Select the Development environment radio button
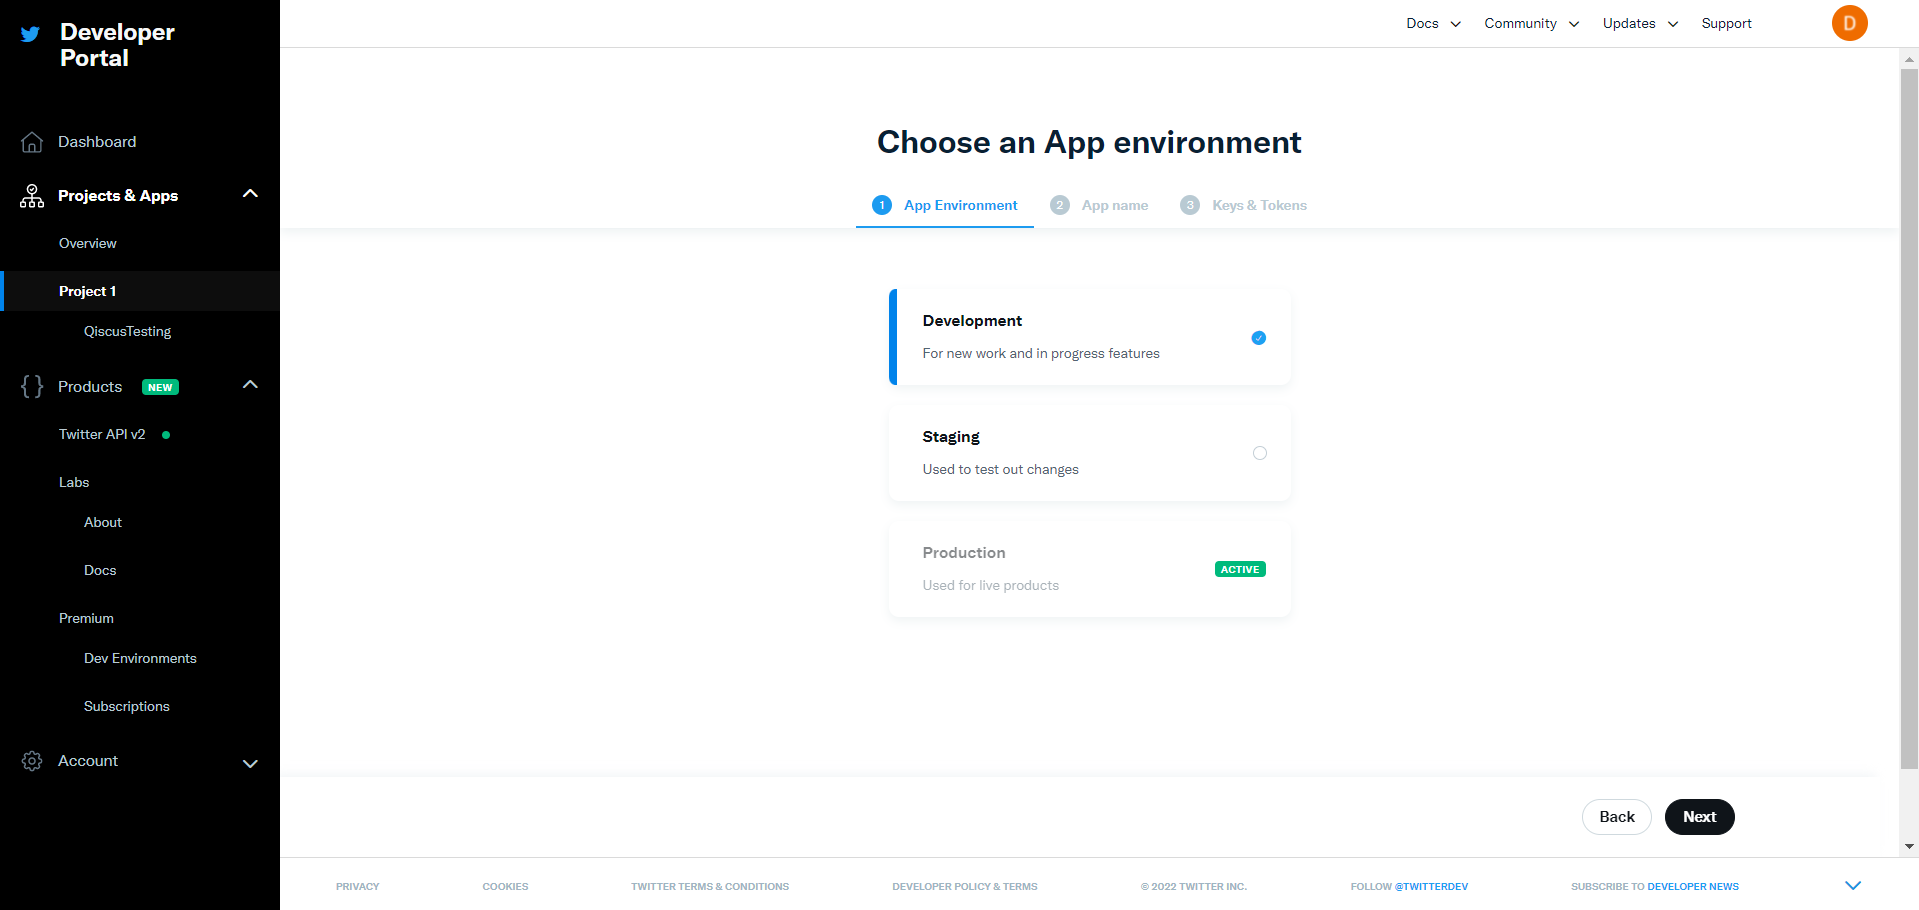Viewport: 1919px width, 910px height. [x=1259, y=338]
